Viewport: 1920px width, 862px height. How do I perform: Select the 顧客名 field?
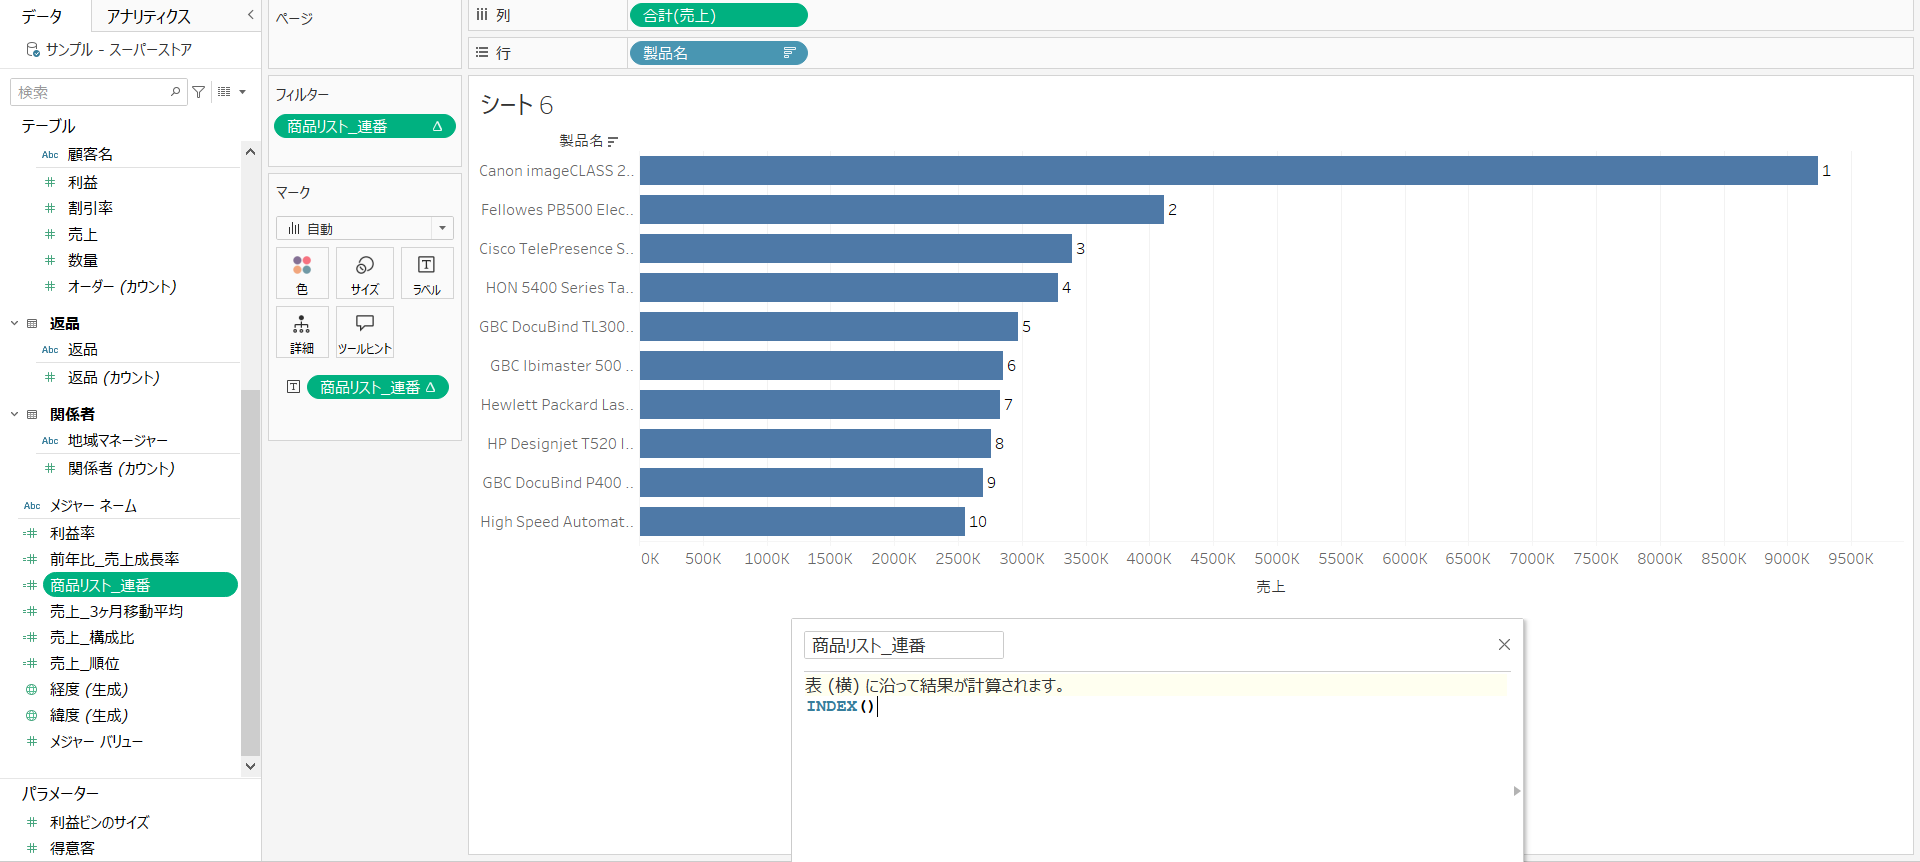coord(90,154)
